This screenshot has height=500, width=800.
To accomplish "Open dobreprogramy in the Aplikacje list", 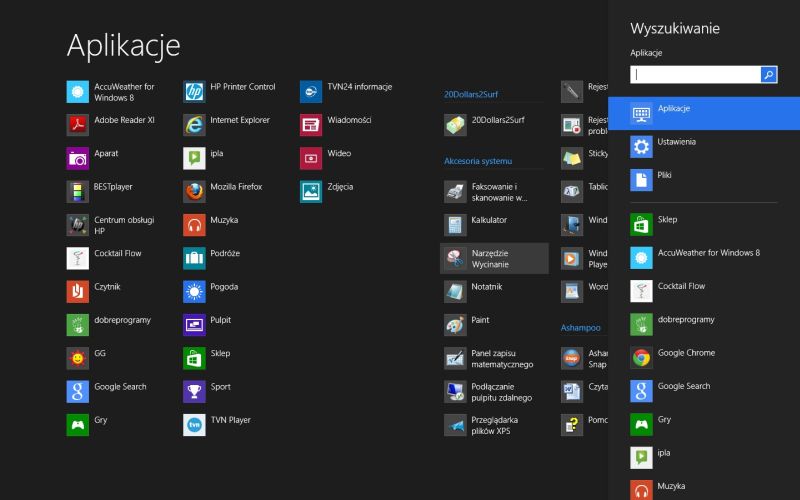I will [x=109, y=325].
